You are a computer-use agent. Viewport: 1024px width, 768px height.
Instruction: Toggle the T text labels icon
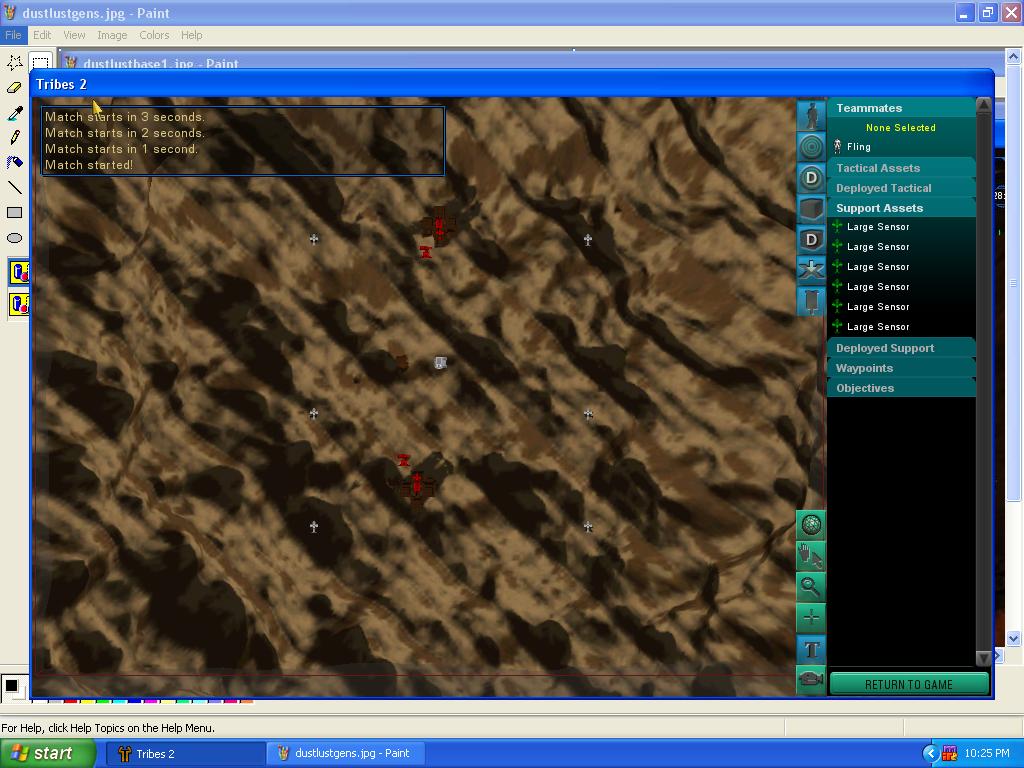pyautogui.click(x=811, y=649)
